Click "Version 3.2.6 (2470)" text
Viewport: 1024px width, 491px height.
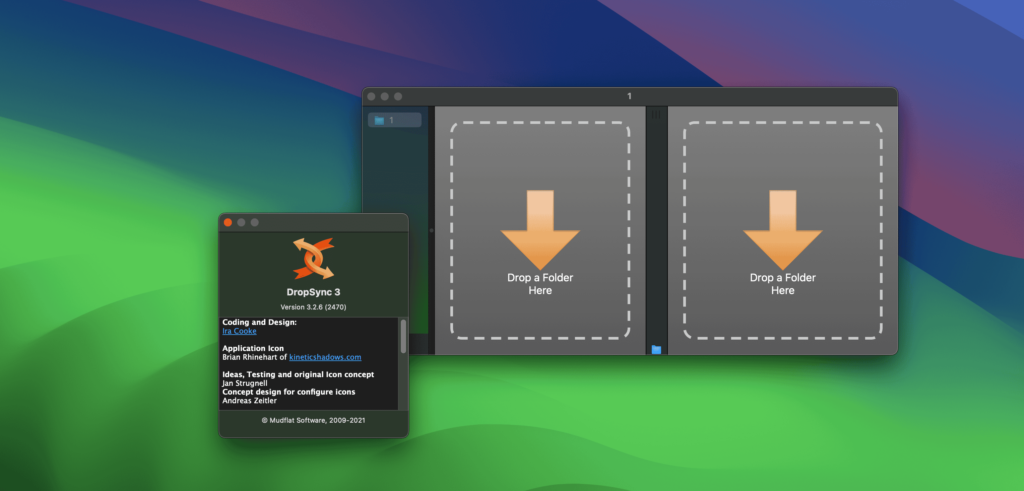coord(313,307)
